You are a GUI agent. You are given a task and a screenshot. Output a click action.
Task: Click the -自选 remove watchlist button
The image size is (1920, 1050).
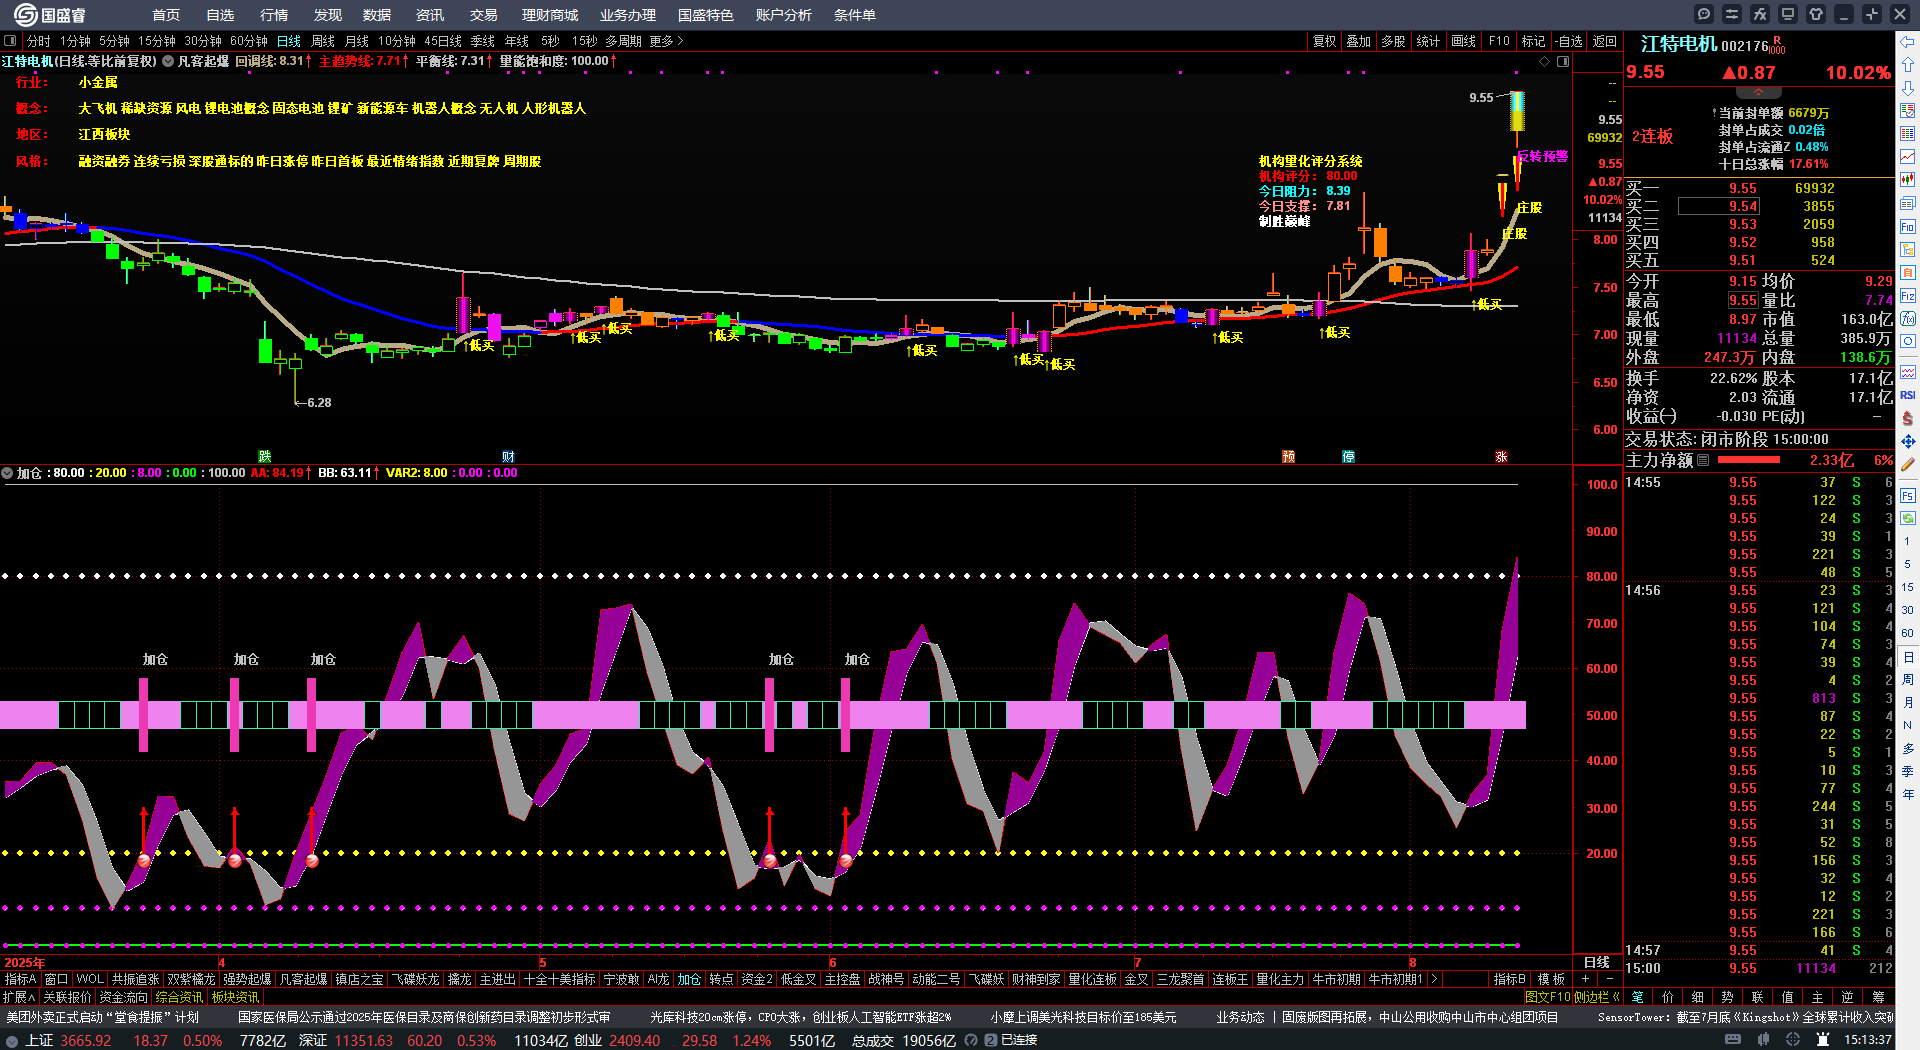(1569, 41)
